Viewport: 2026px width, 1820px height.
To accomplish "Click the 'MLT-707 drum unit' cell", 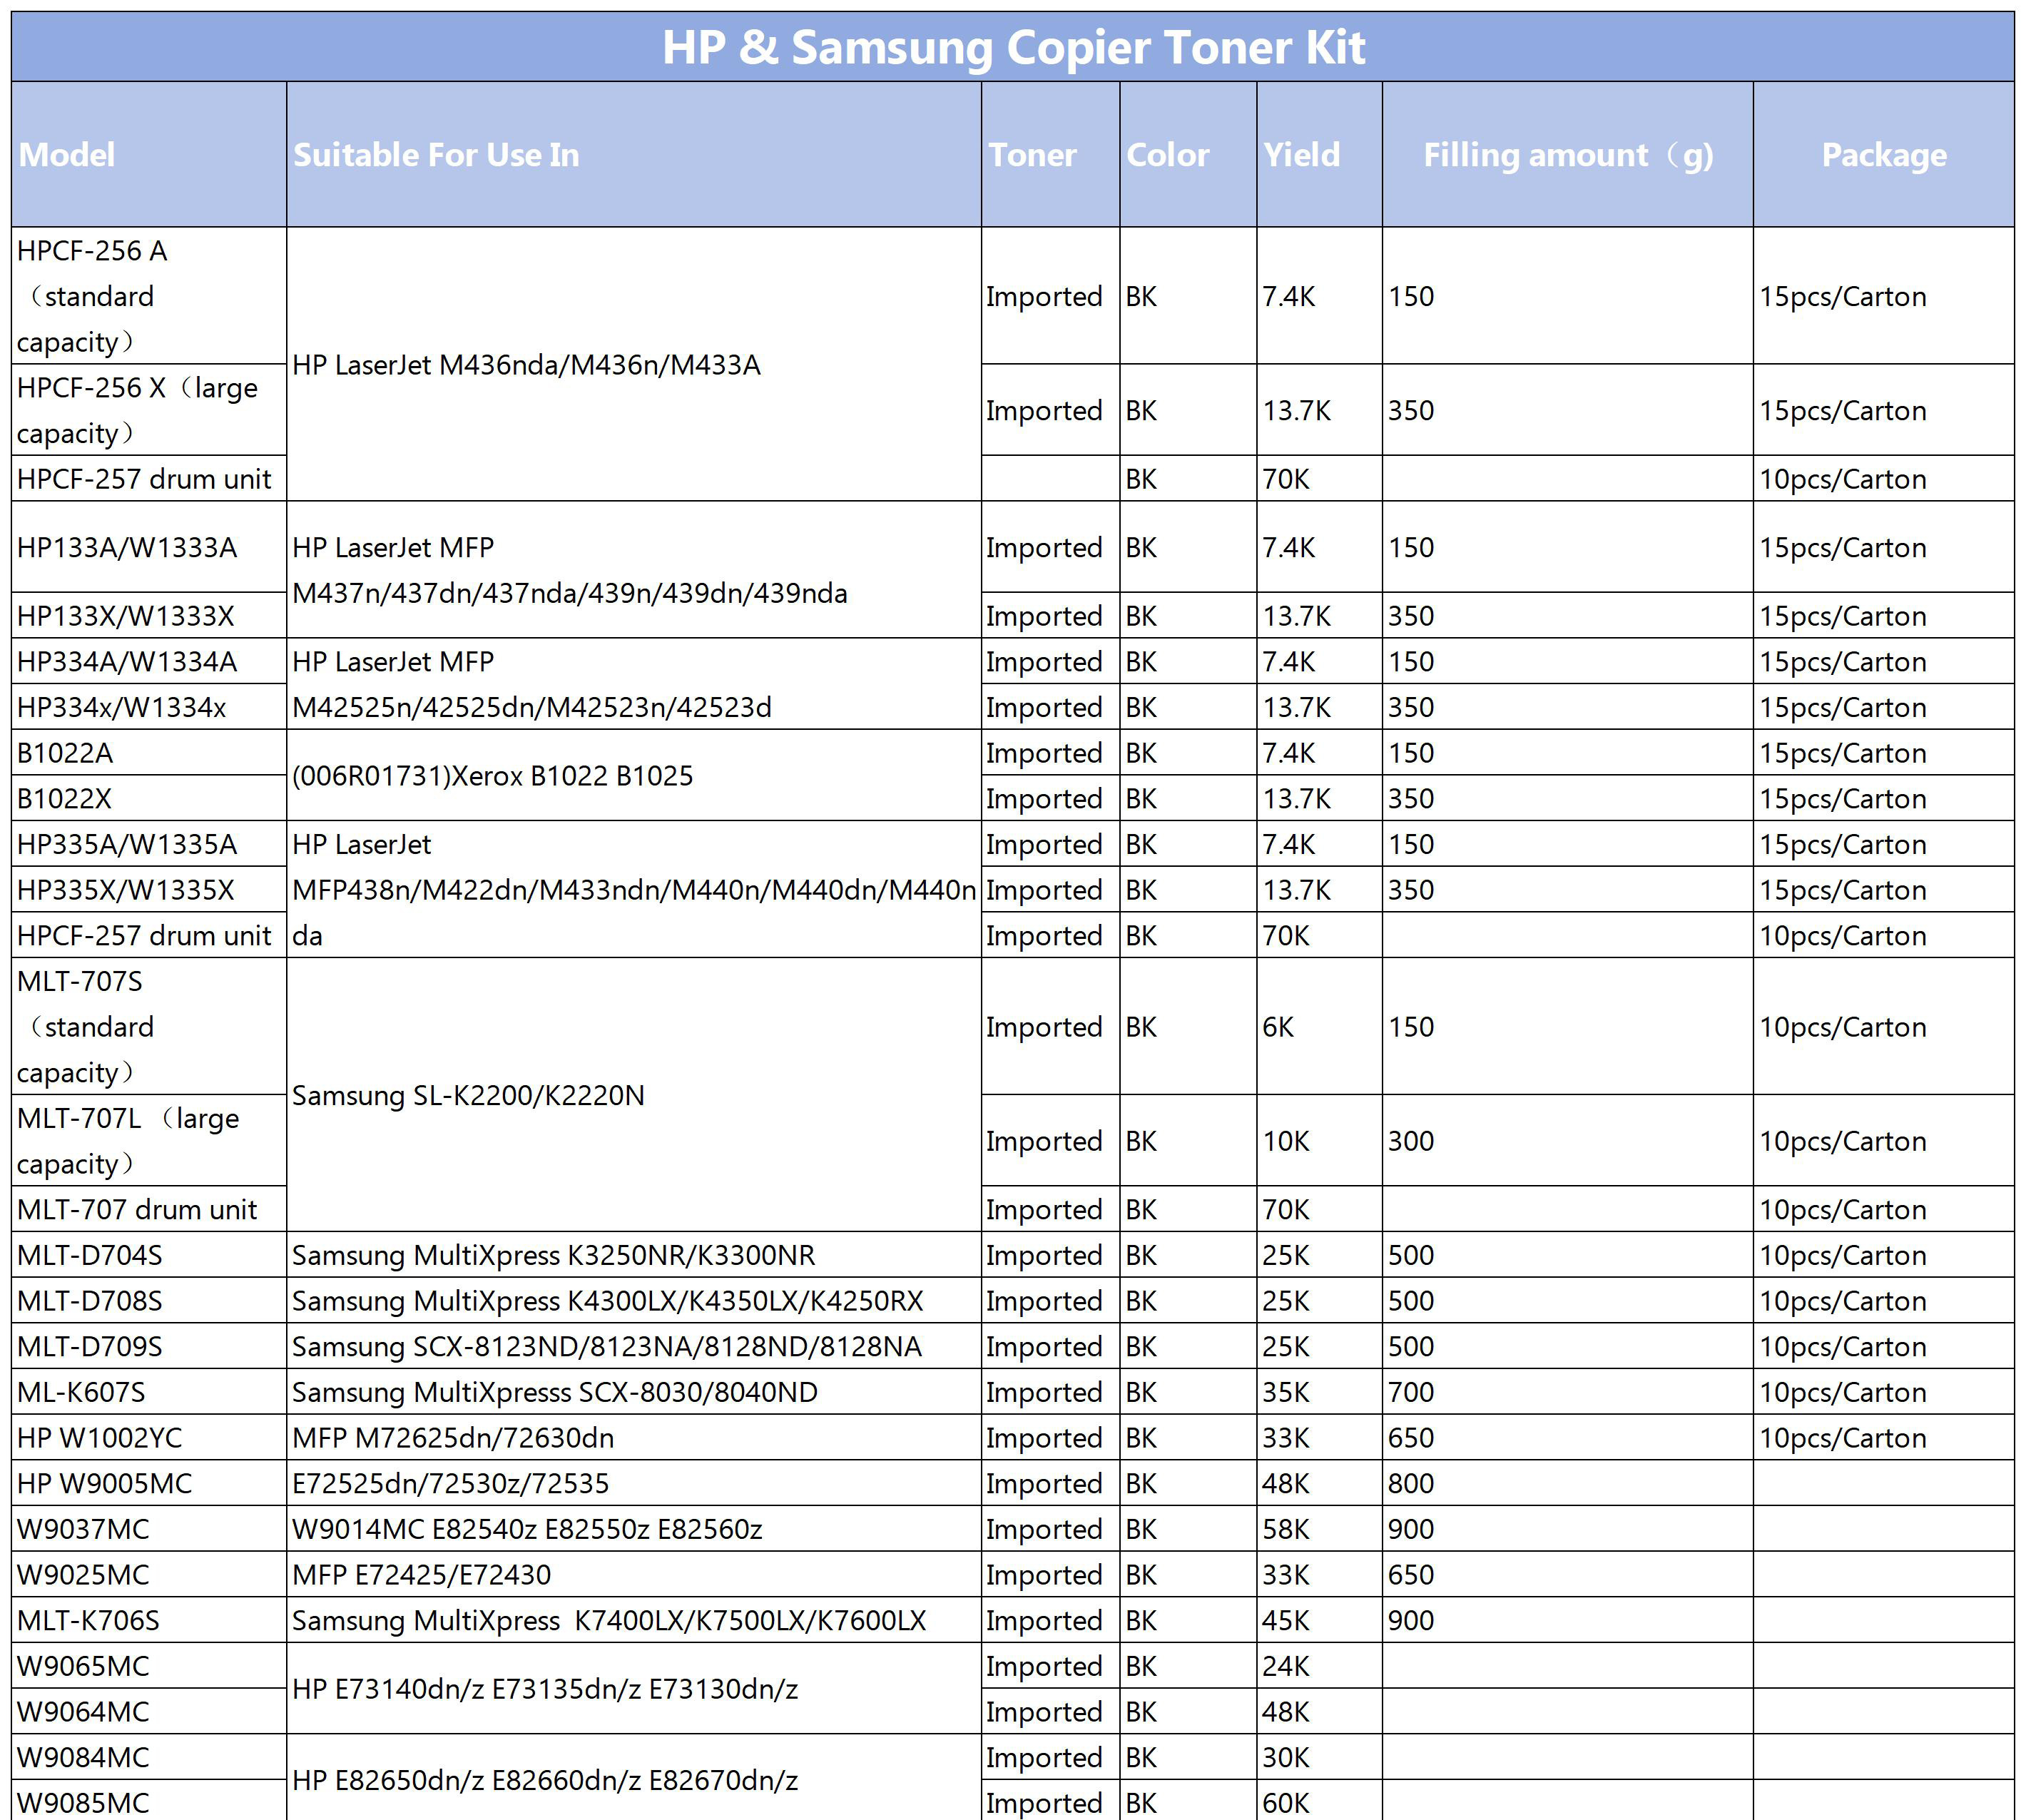I will point(149,1209).
